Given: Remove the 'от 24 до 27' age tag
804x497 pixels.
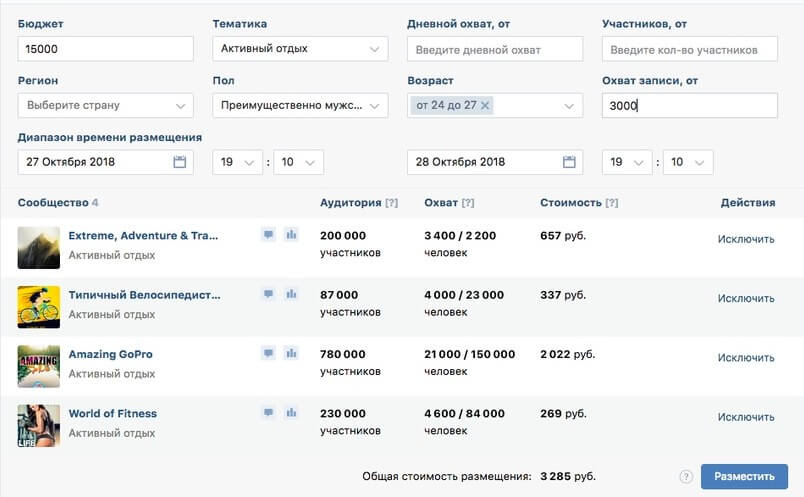Looking at the screenshot, I should (x=485, y=105).
